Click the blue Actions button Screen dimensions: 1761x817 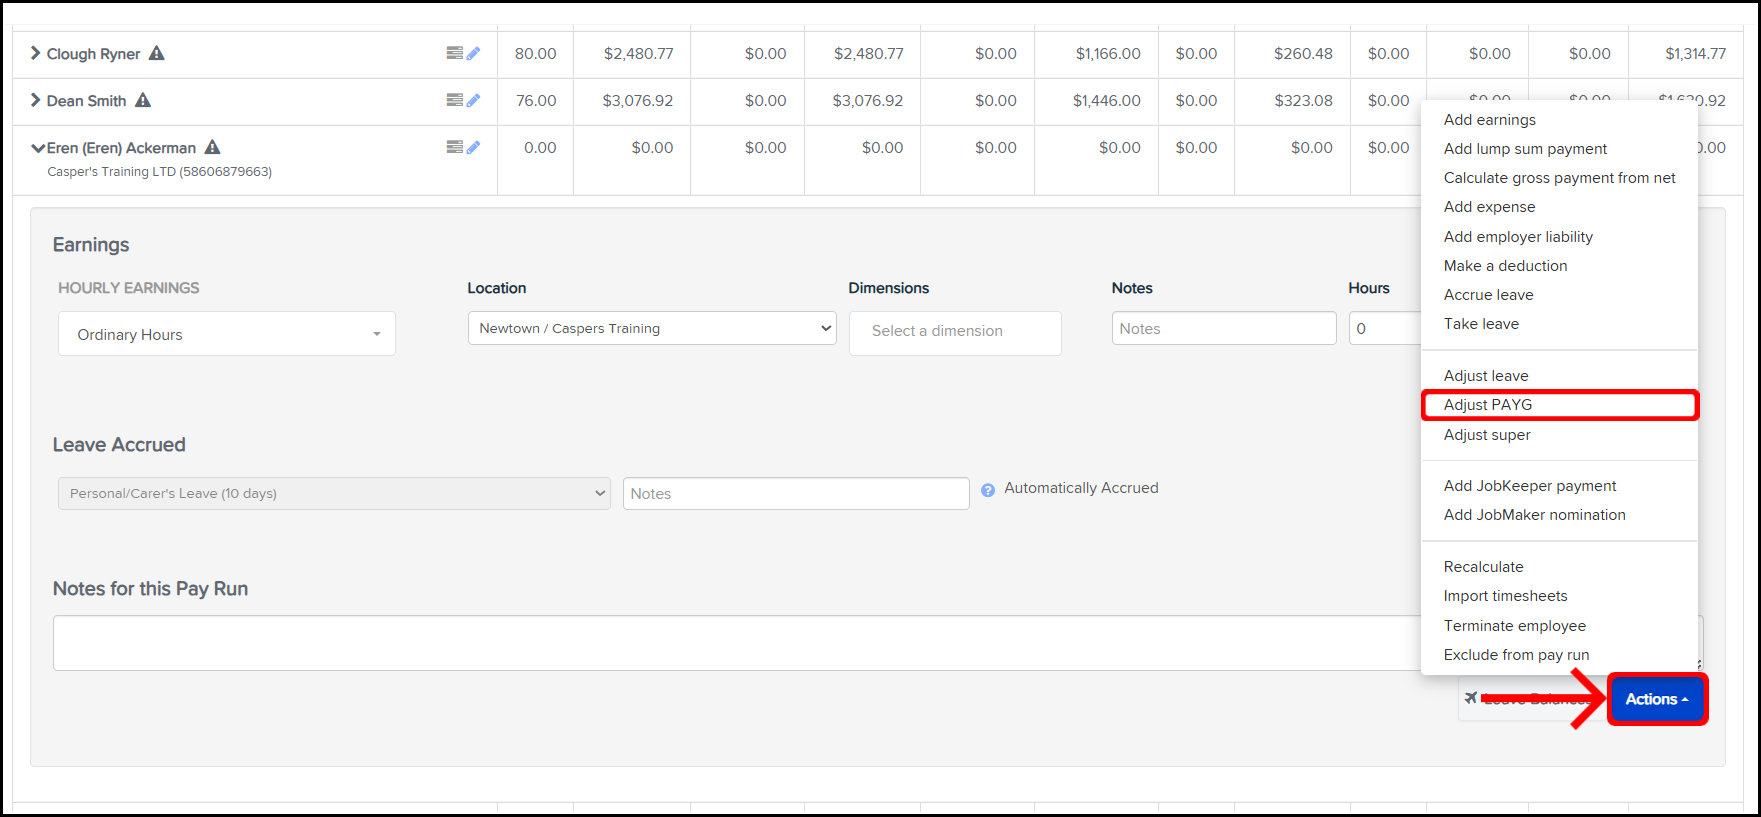1656,699
